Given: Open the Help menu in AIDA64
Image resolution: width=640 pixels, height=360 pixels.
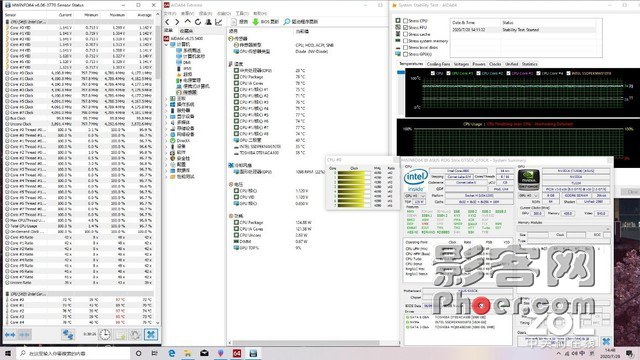Looking at the screenshot, I should (260, 13).
